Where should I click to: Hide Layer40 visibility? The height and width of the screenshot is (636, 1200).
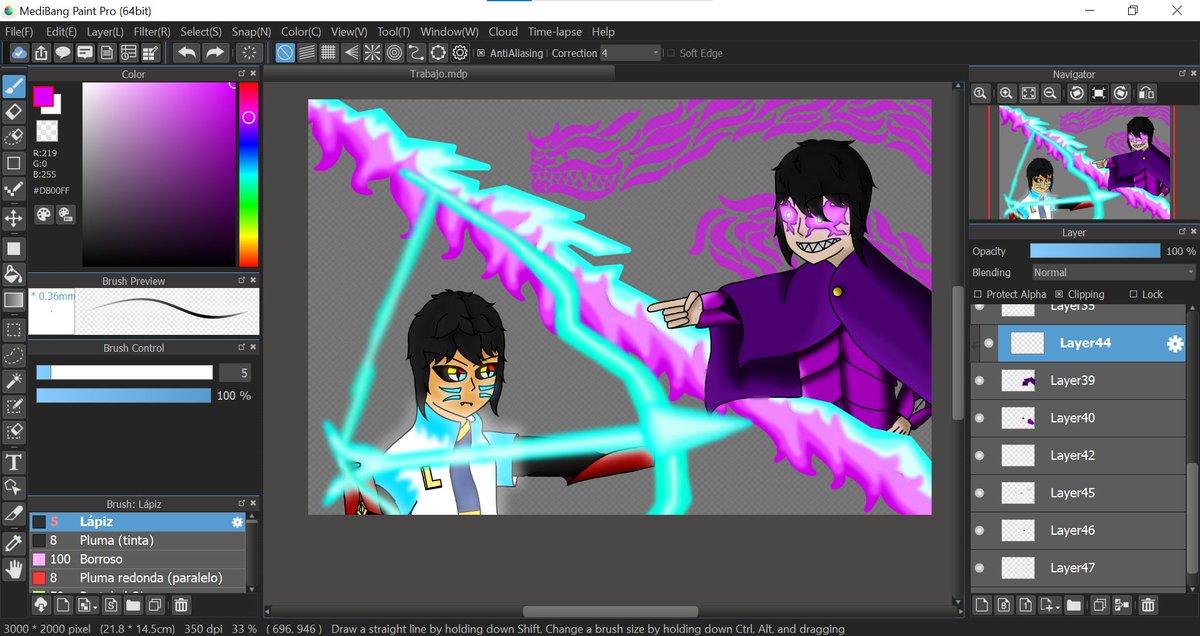coord(979,418)
